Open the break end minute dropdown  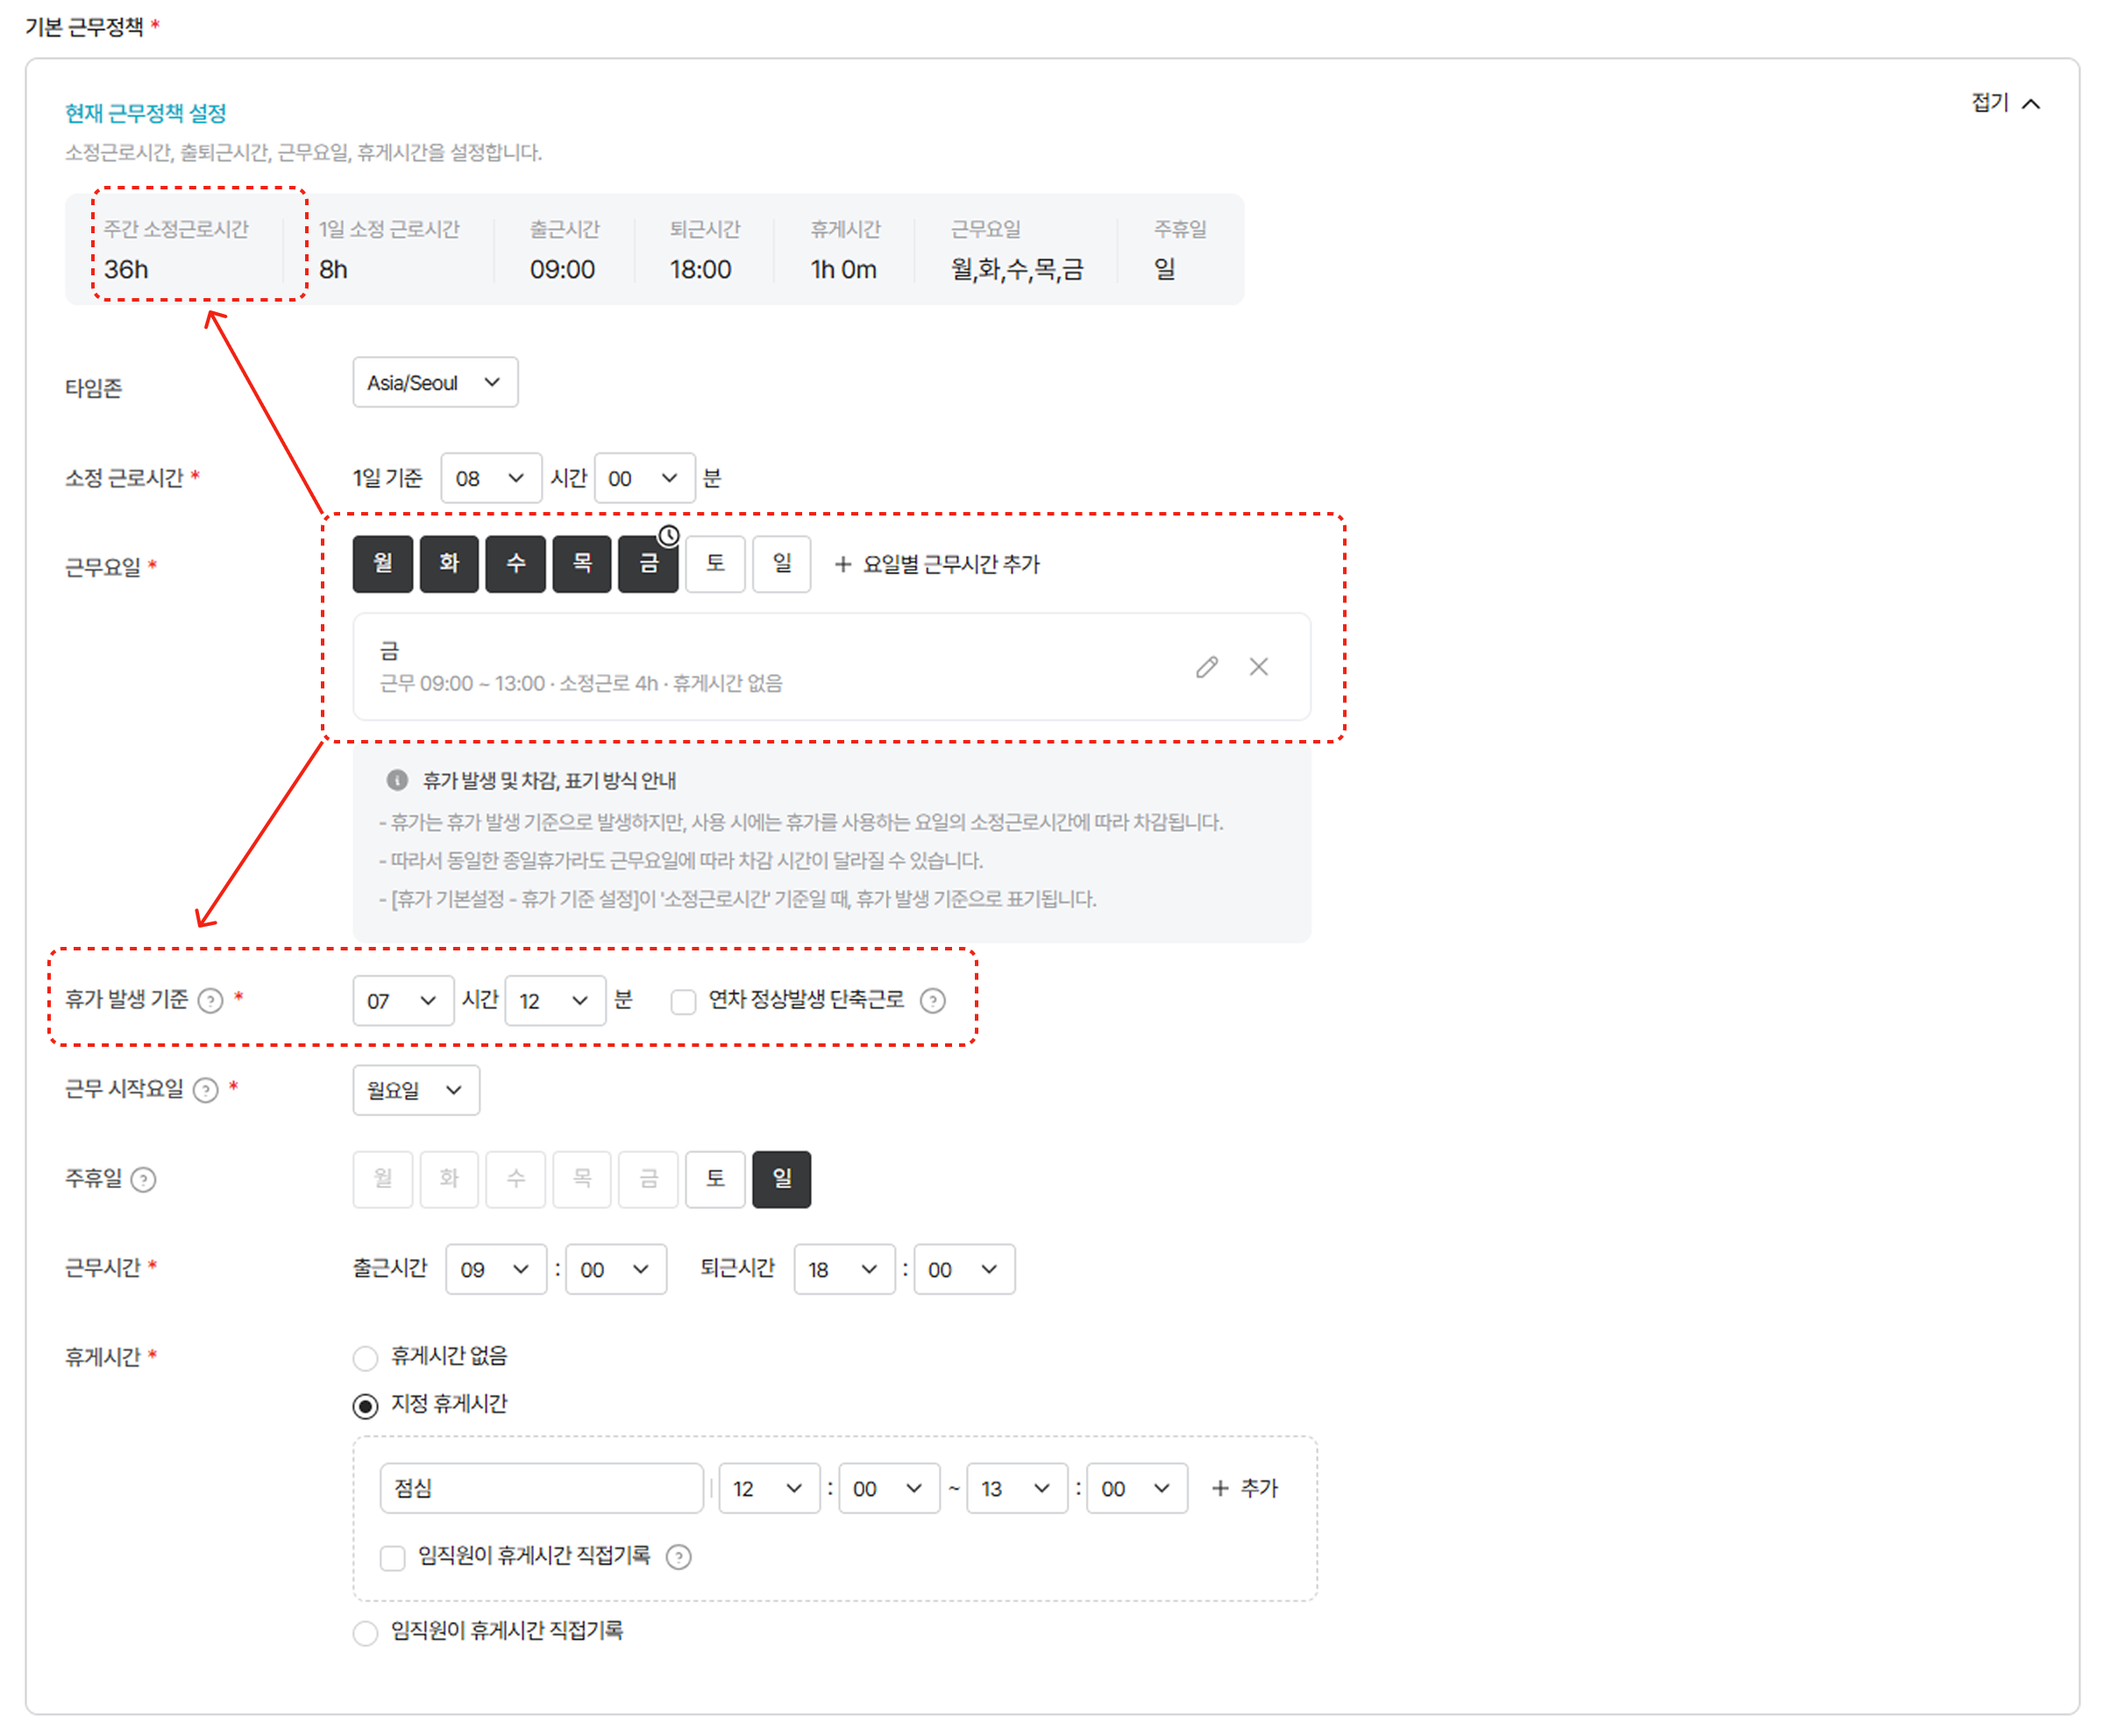coord(1138,1489)
